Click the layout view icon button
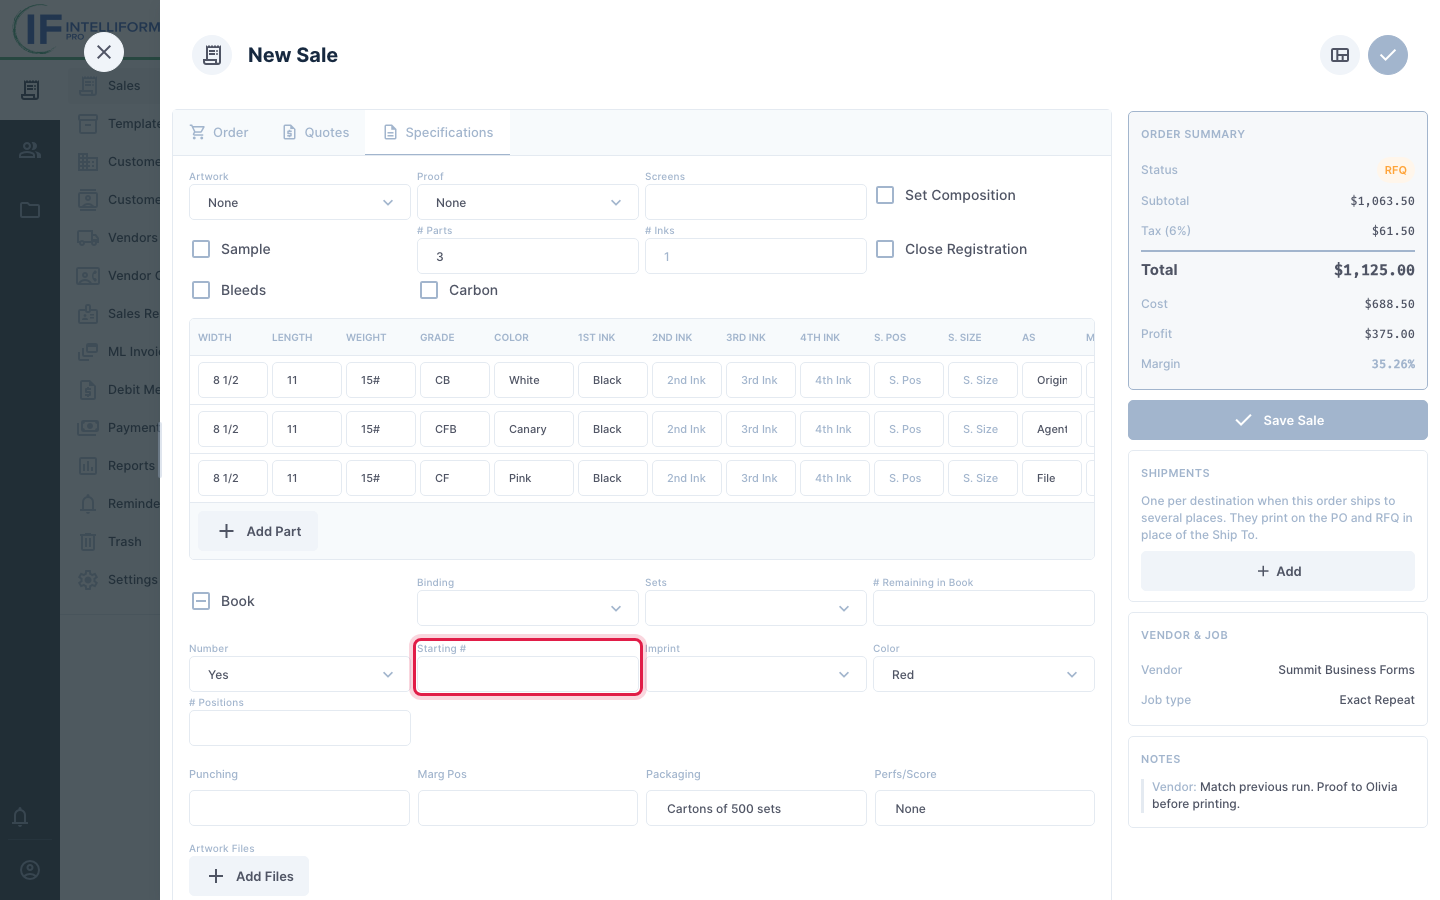This screenshot has height=900, width=1440. (x=1340, y=55)
